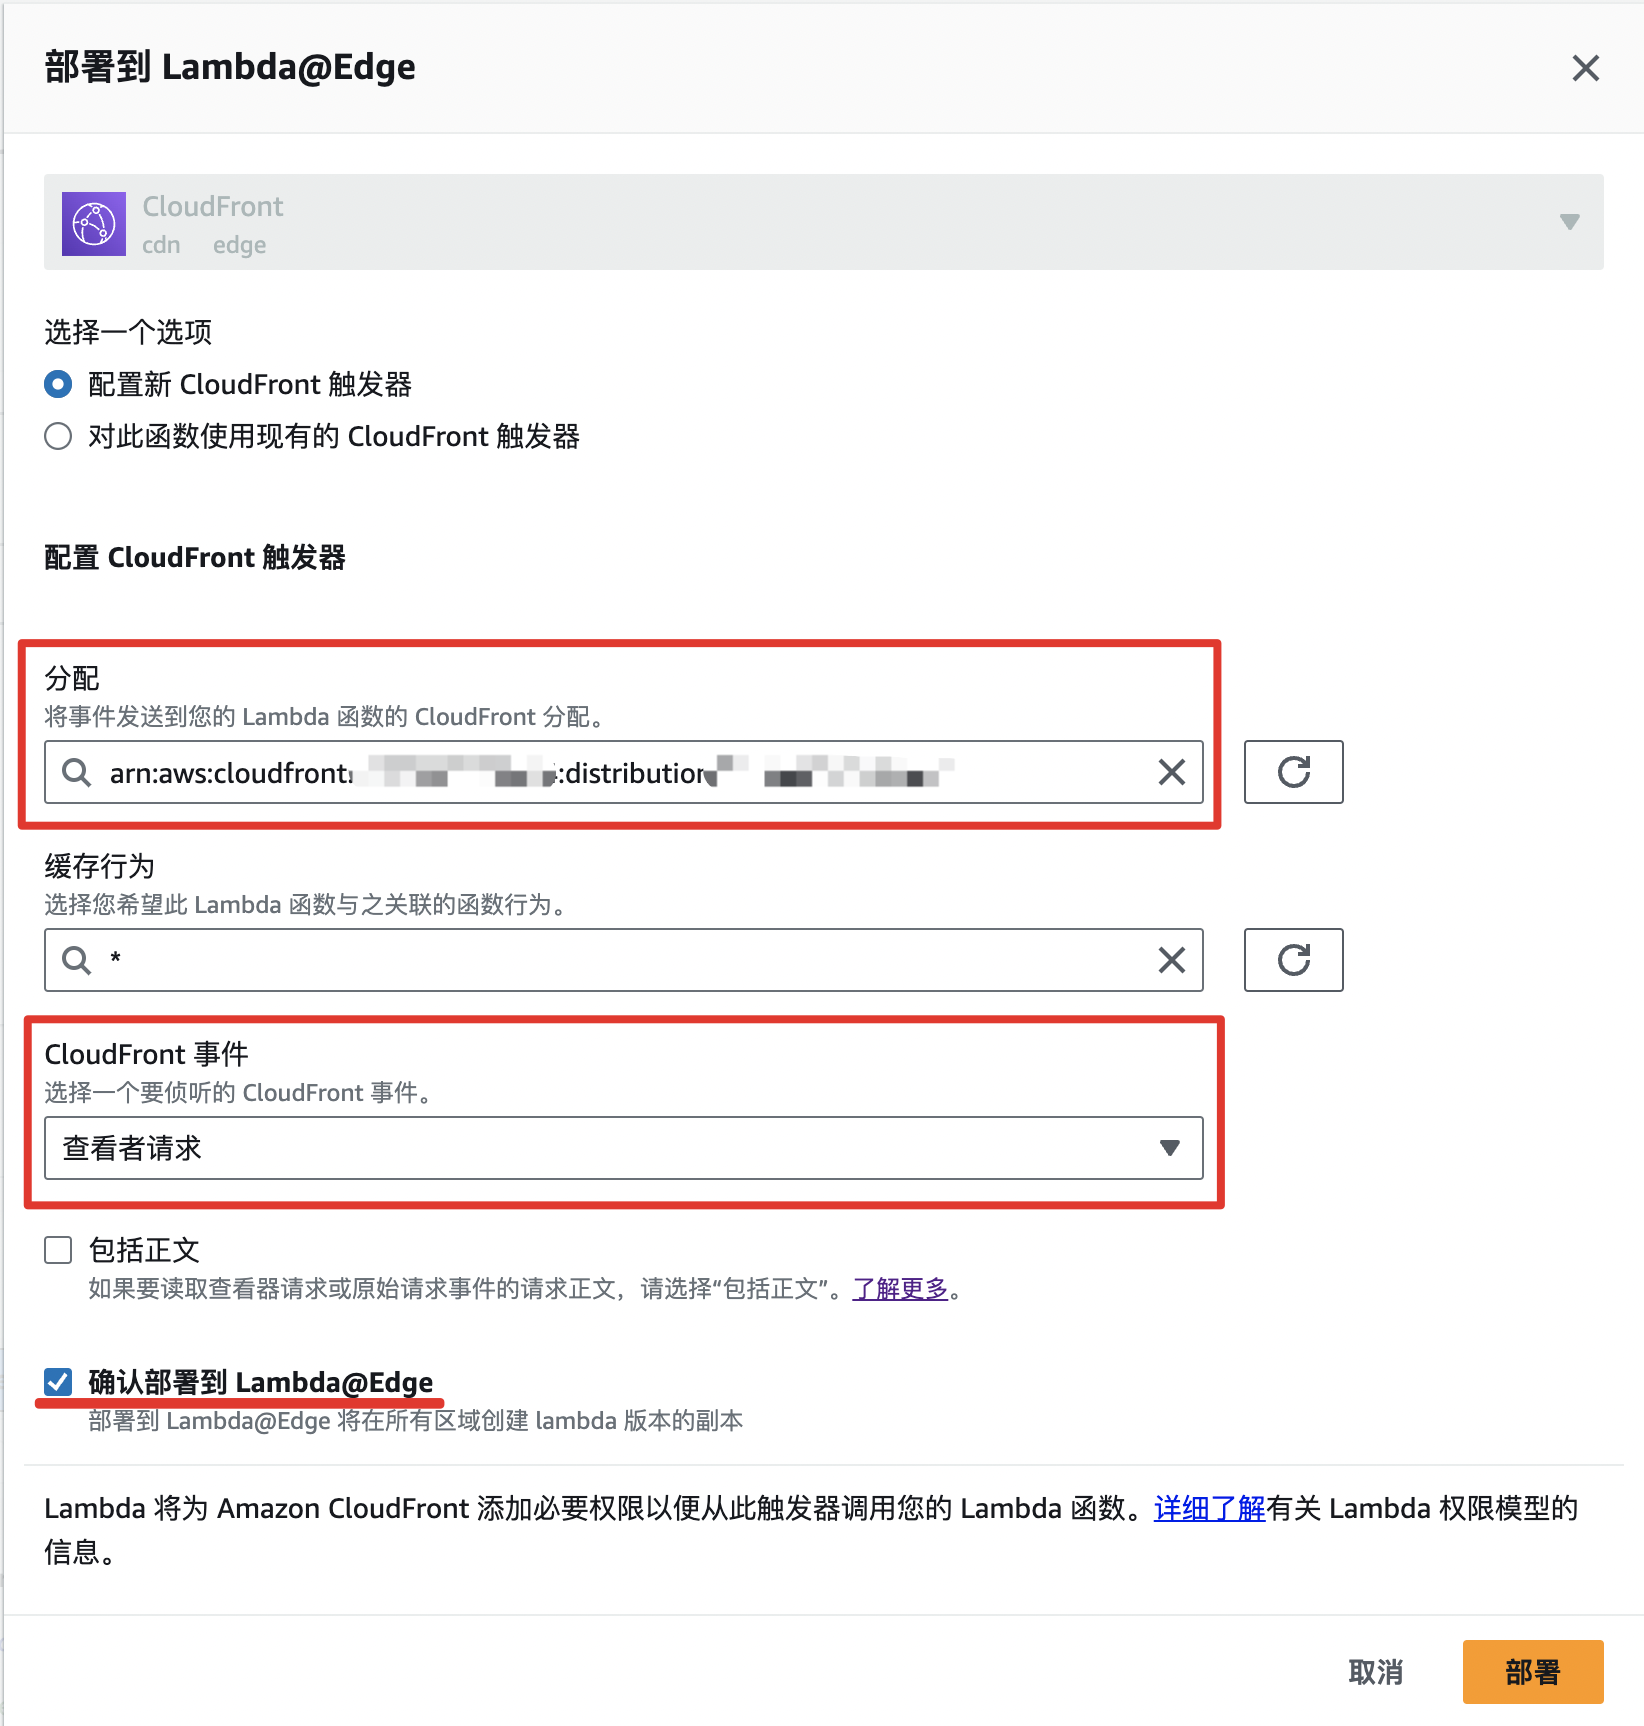The height and width of the screenshot is (1726, 1644).
Task: Click the 查看者请求 dropdown arrow
Action: (1169, 1148)
